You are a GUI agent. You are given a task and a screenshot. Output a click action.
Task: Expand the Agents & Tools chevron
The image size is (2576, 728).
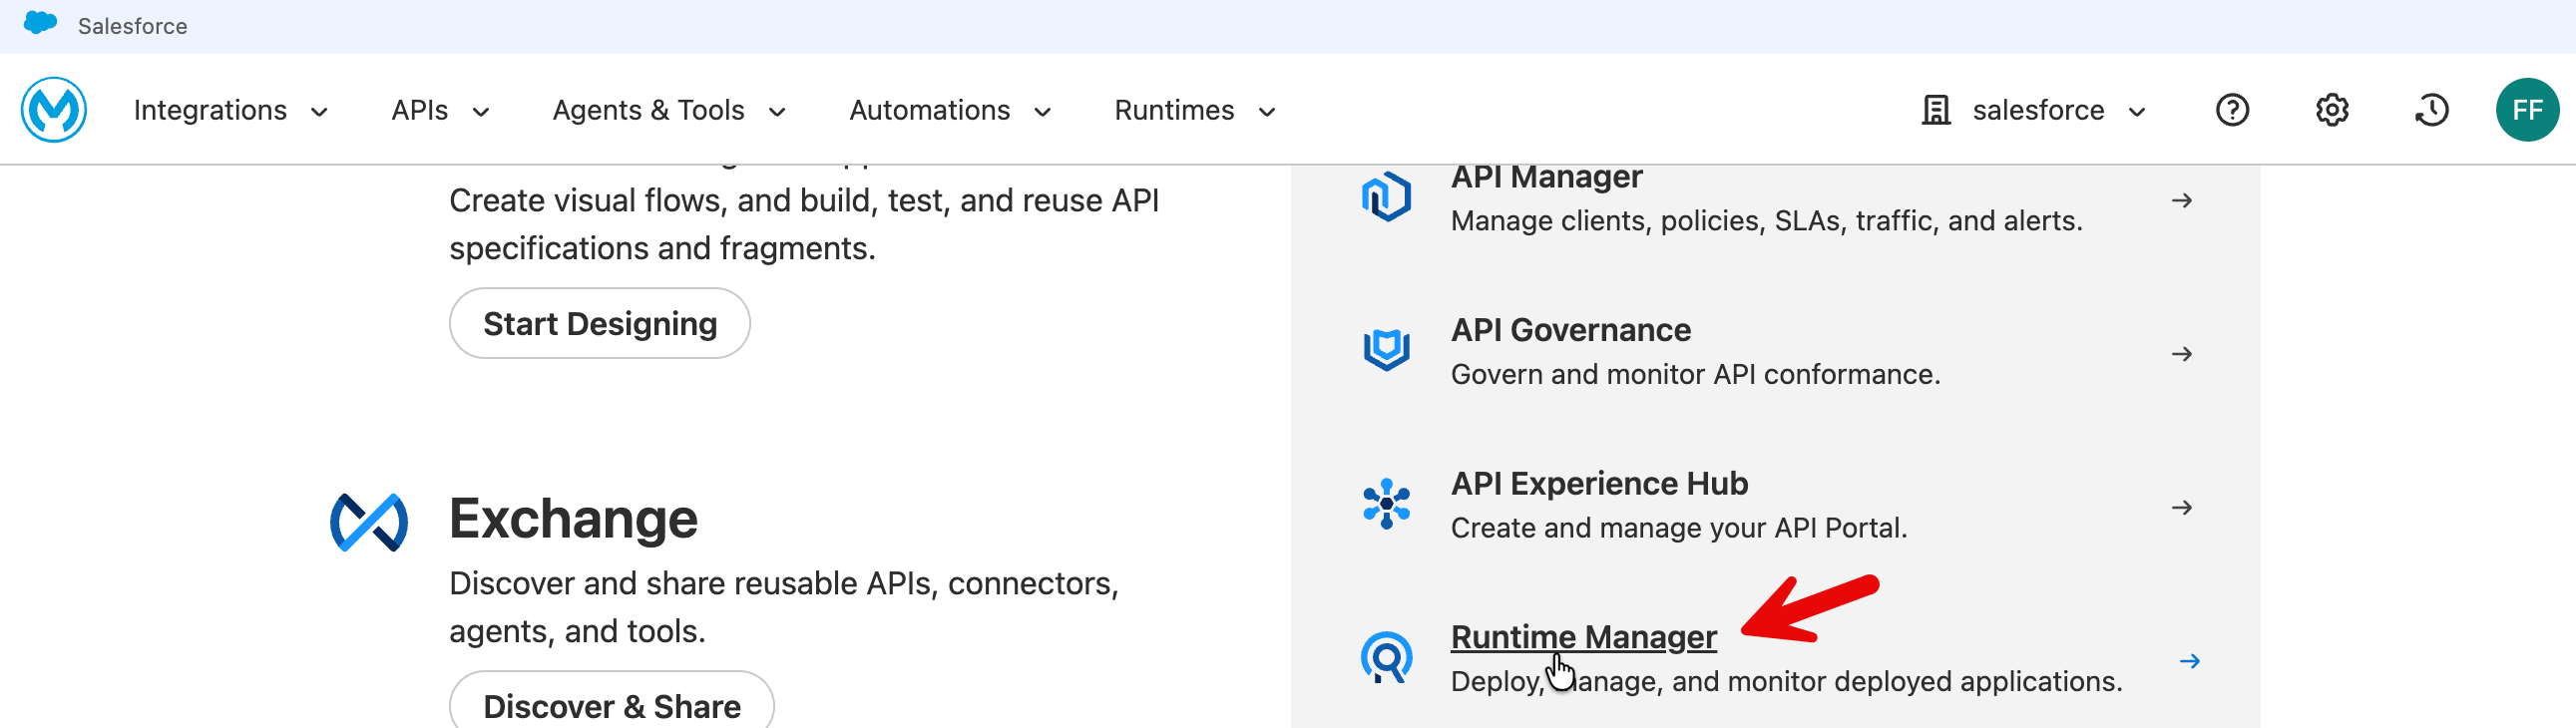[777, 112]
